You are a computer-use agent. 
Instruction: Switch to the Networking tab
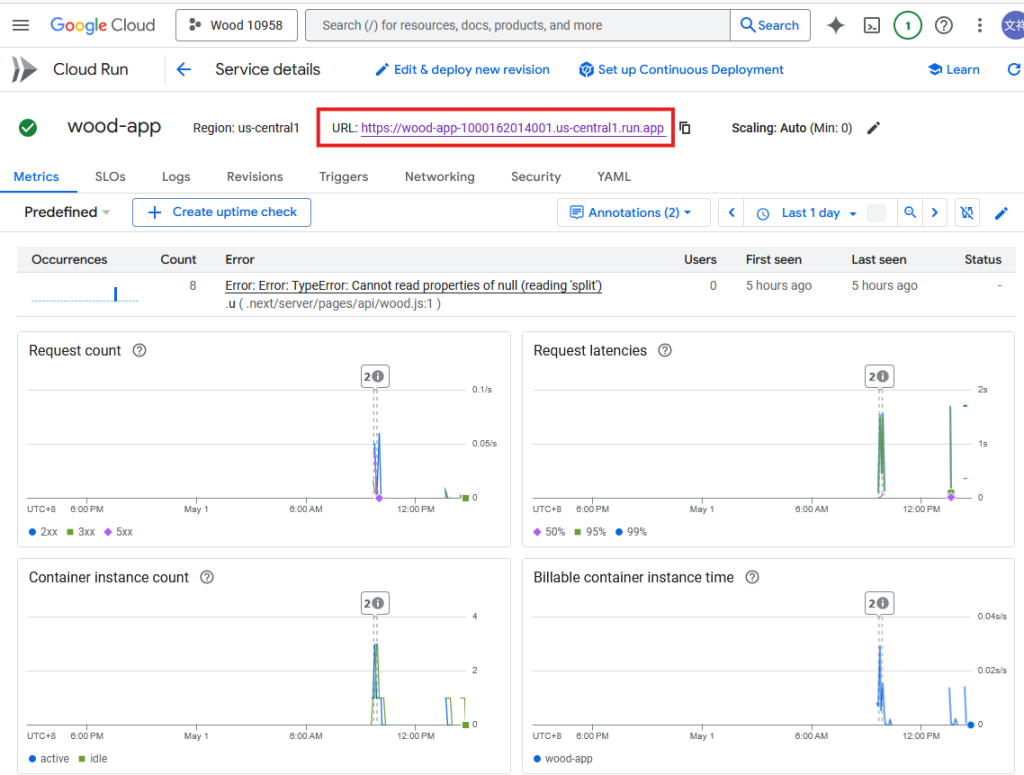tap(440, 177)
